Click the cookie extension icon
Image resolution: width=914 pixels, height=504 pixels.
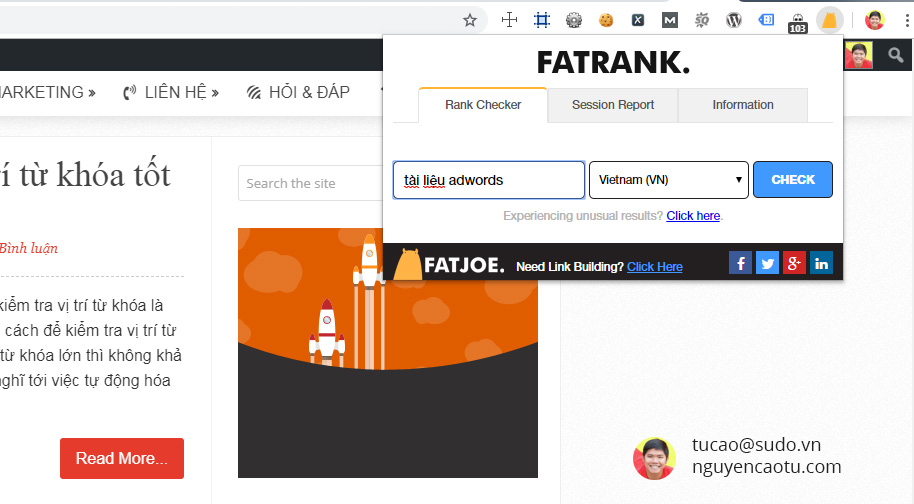coord(606,19)
